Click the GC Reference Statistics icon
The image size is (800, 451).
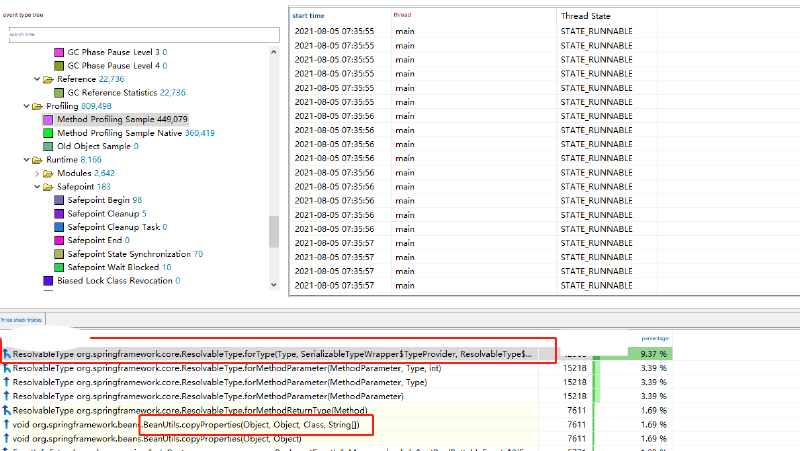click(x=58, y=92)
